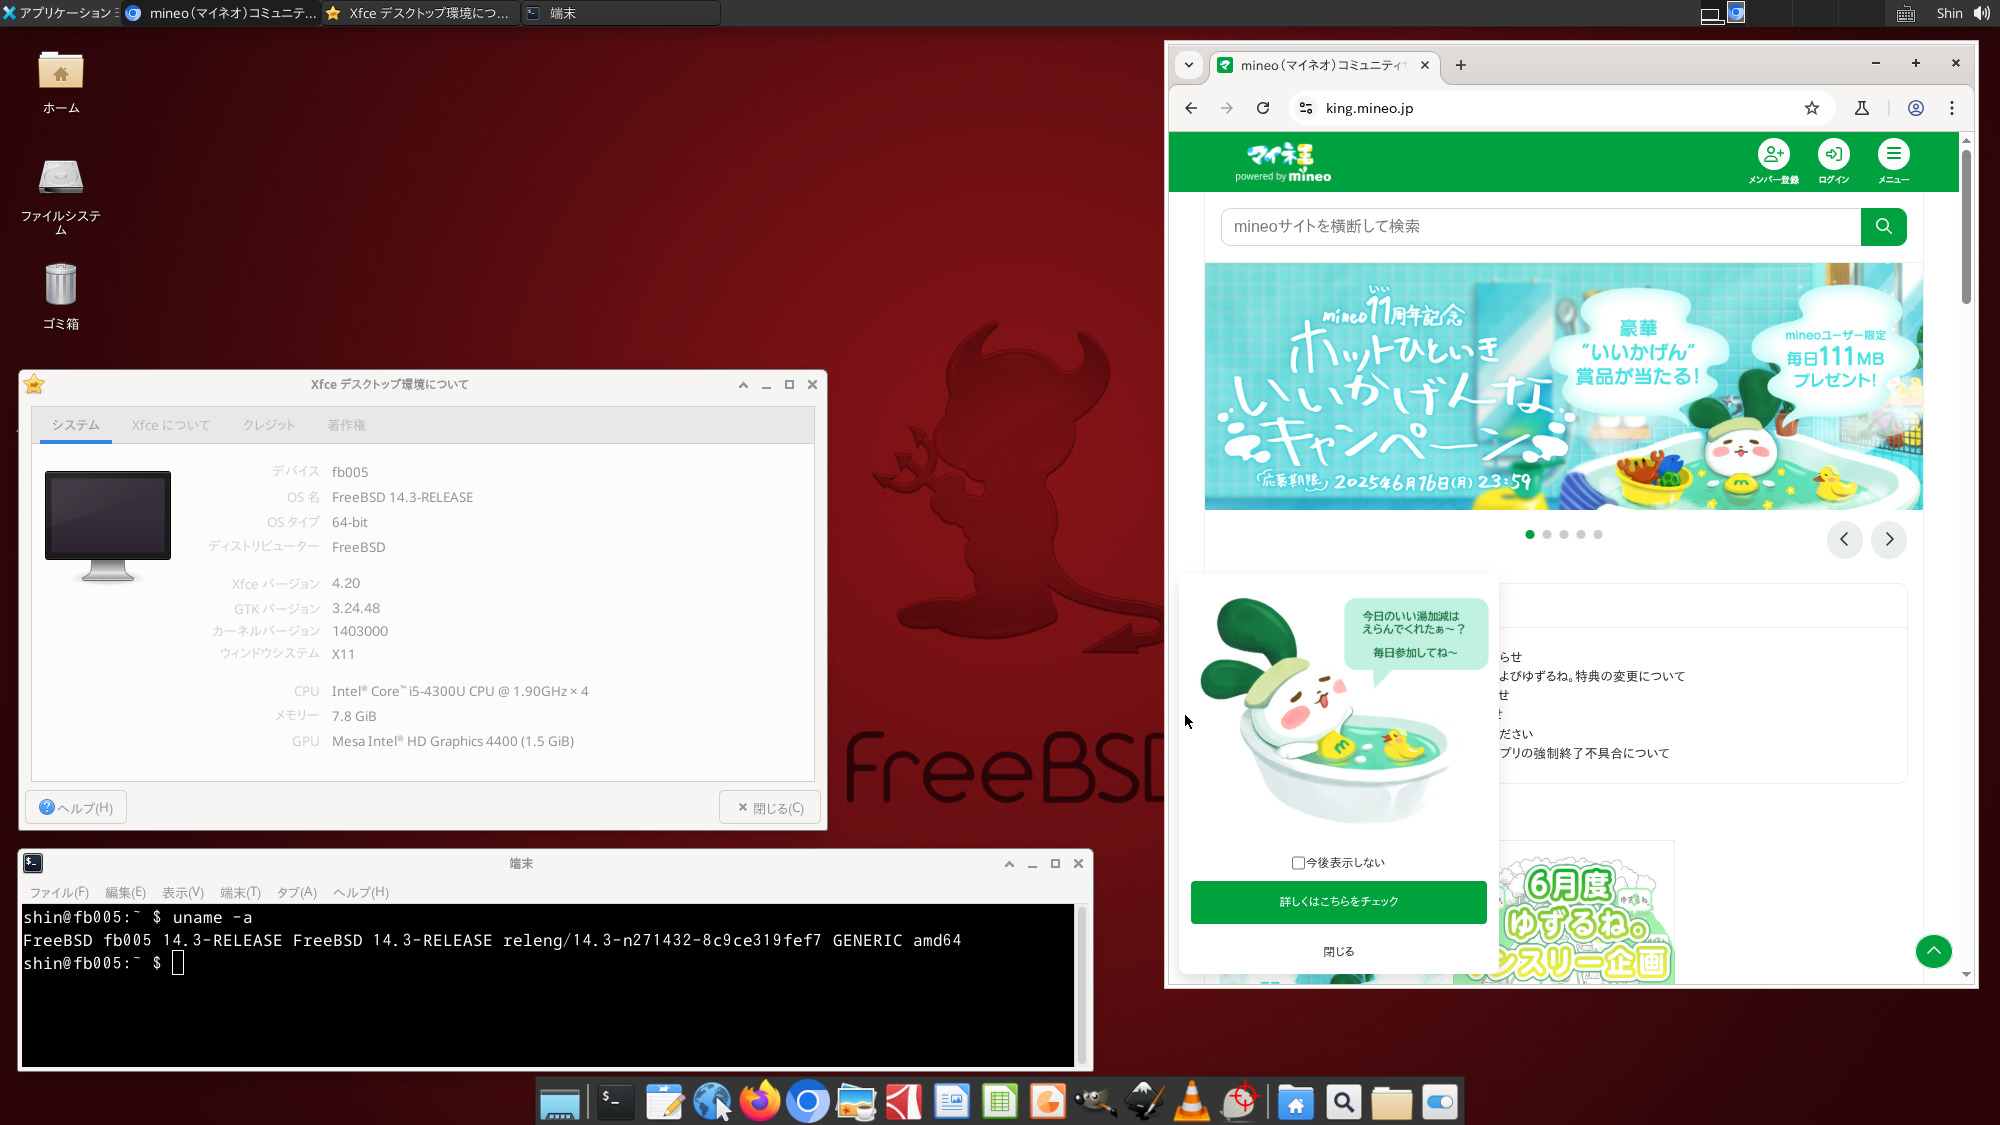Click the 詳しくはこちらをチェック button
2000x1125 pixels.
pyautogui.click(x=1338, y=902)
